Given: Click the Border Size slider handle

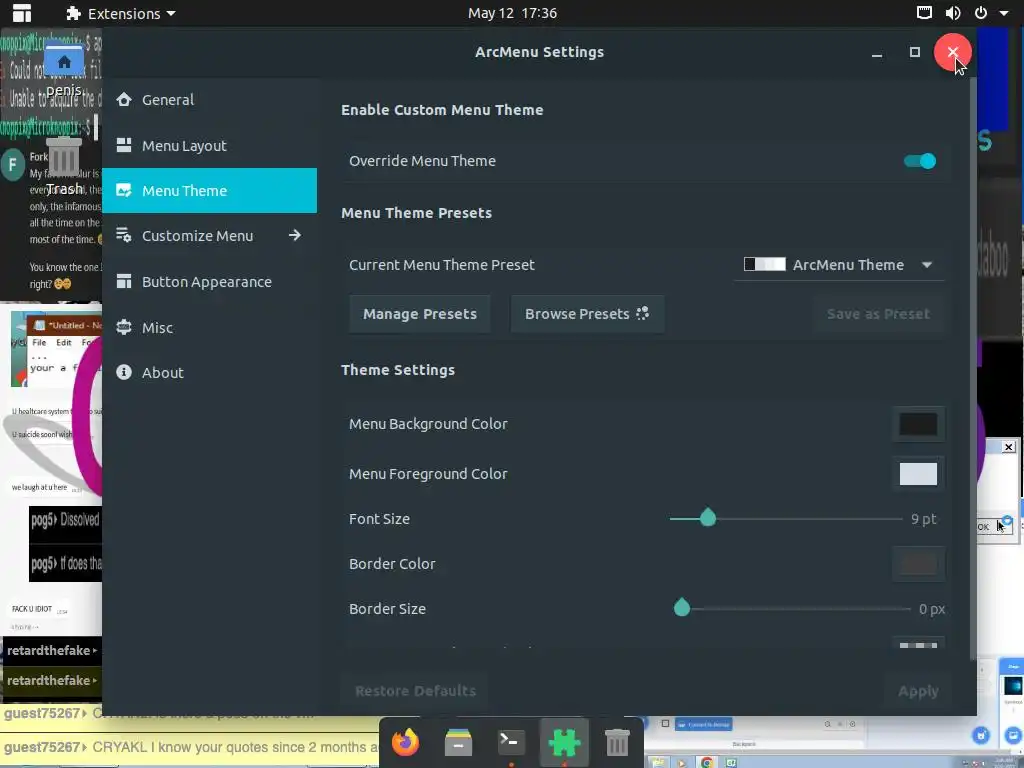Looking at the screenshot, I should (x=682, y=608).
